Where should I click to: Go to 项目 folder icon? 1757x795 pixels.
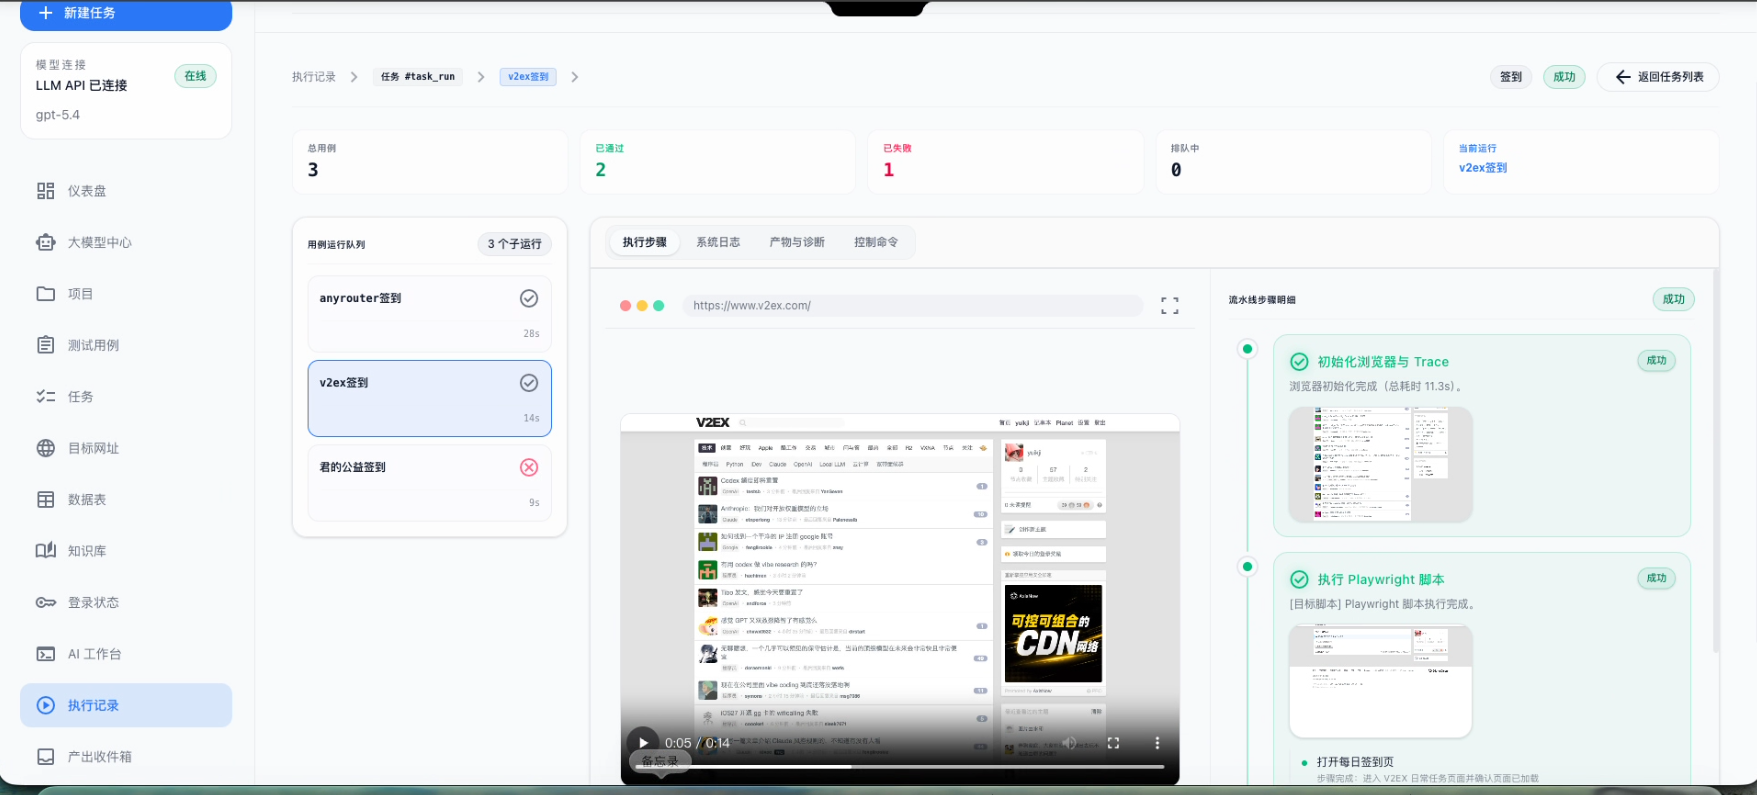click(x=46, y=294)
